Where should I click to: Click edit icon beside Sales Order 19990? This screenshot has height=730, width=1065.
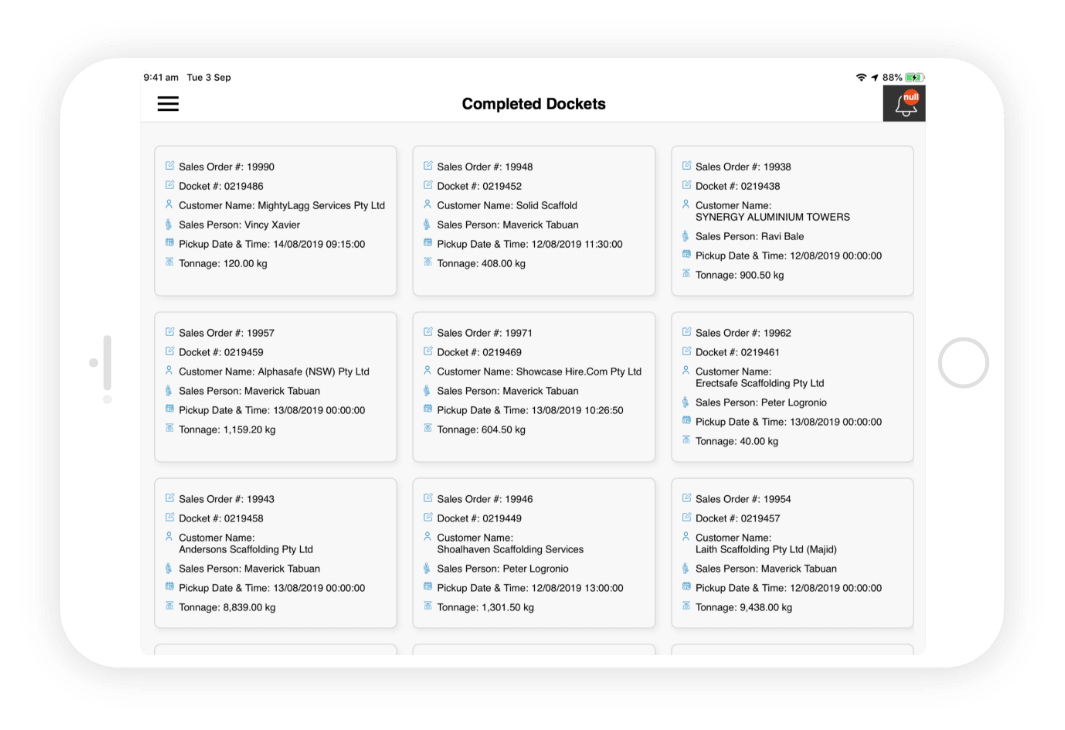(x=170, y=166)
